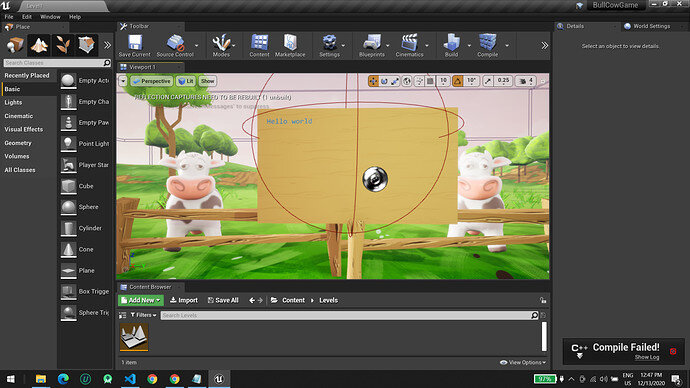Switch to the World Settings tab
This screenshot has height=388, width=690.
(x=652, y=26)
